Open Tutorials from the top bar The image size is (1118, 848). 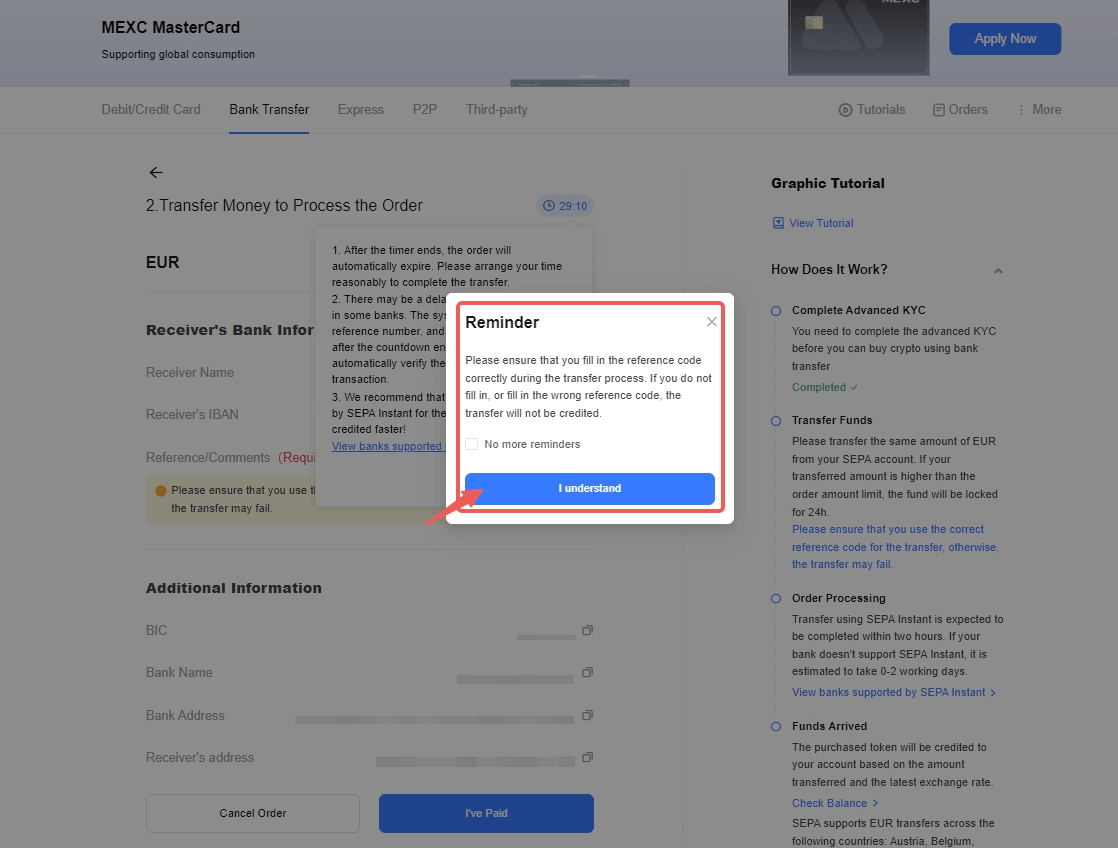(872, 109)
